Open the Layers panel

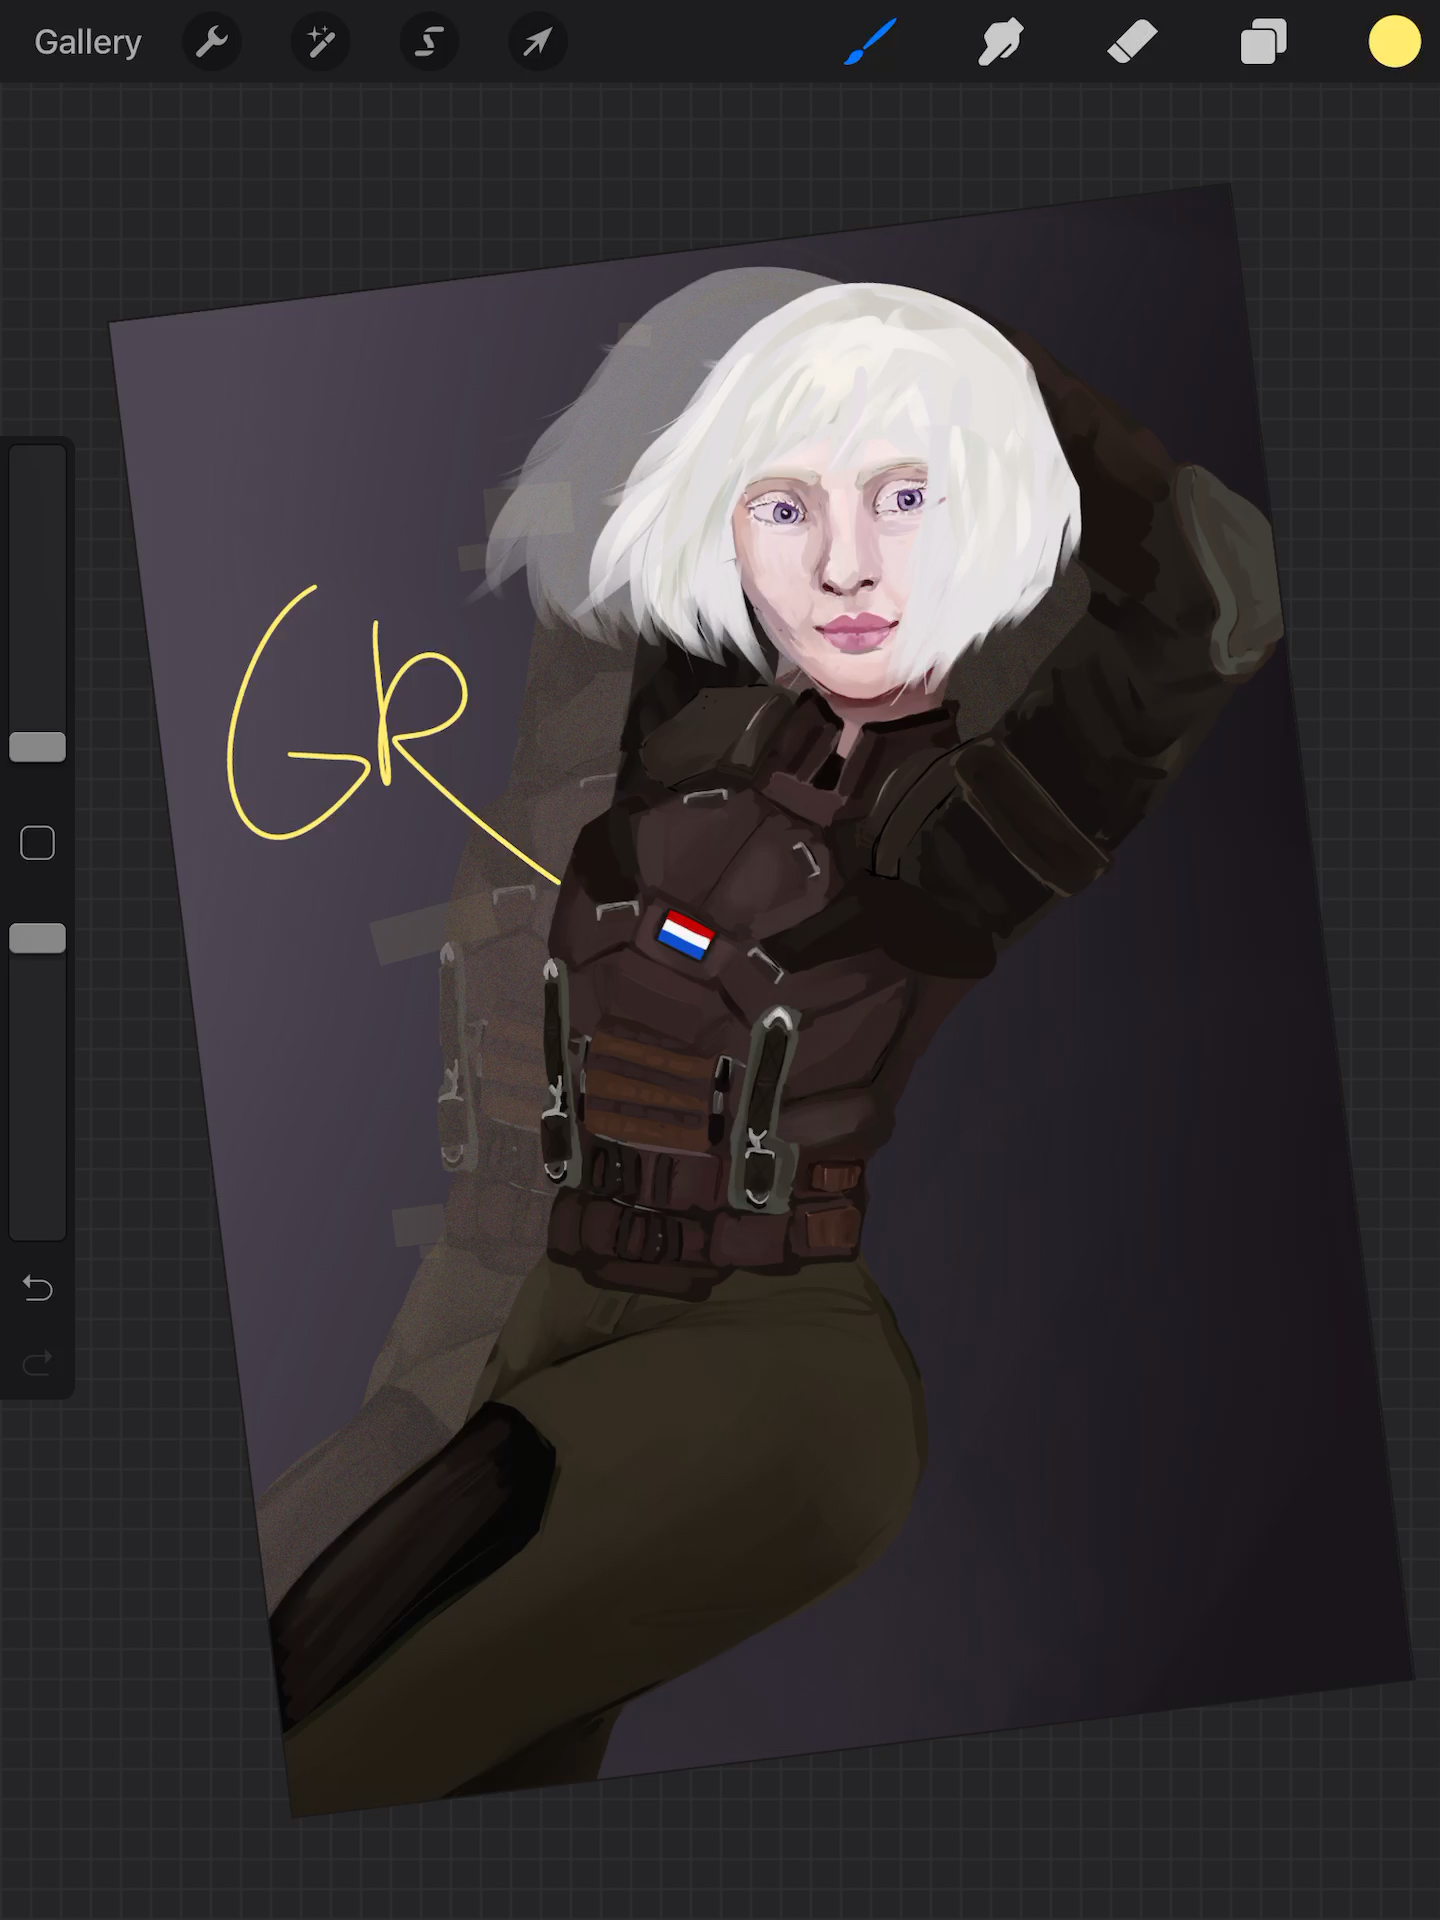[1263, 42]
